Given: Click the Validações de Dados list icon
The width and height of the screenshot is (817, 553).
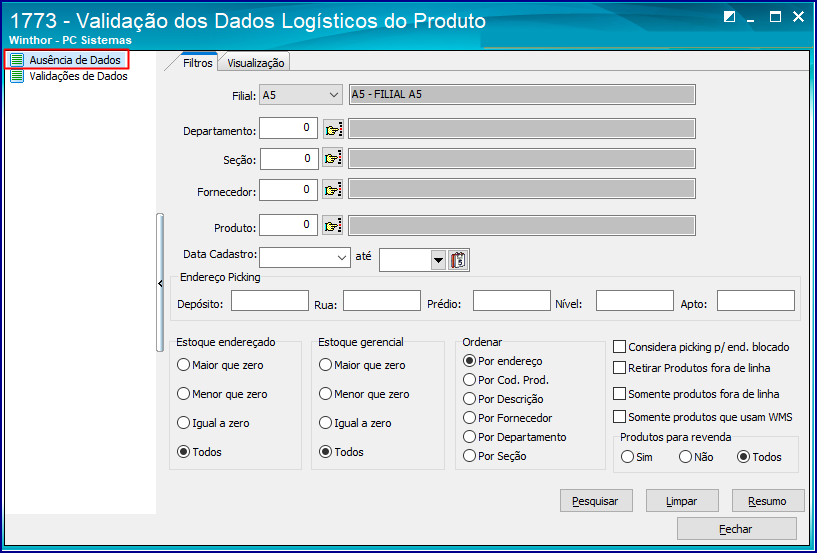Looking at the screenshot, I should (x=17, y=76).
